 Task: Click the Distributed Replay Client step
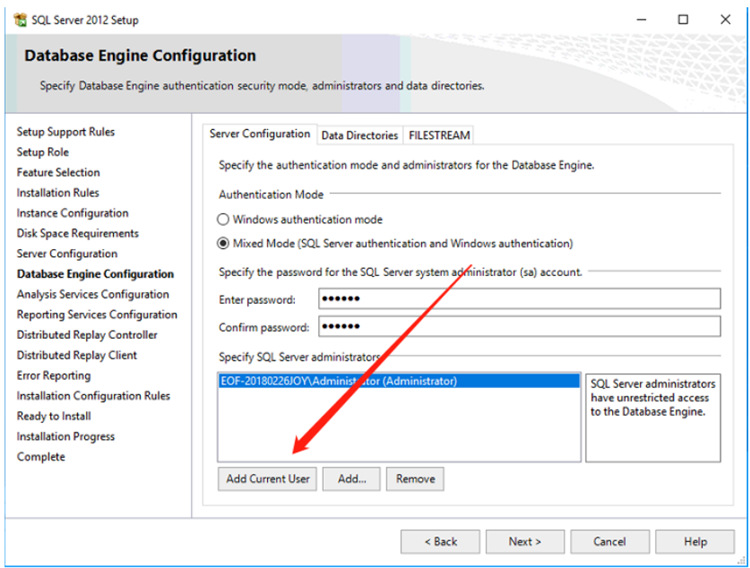(77, 355)
